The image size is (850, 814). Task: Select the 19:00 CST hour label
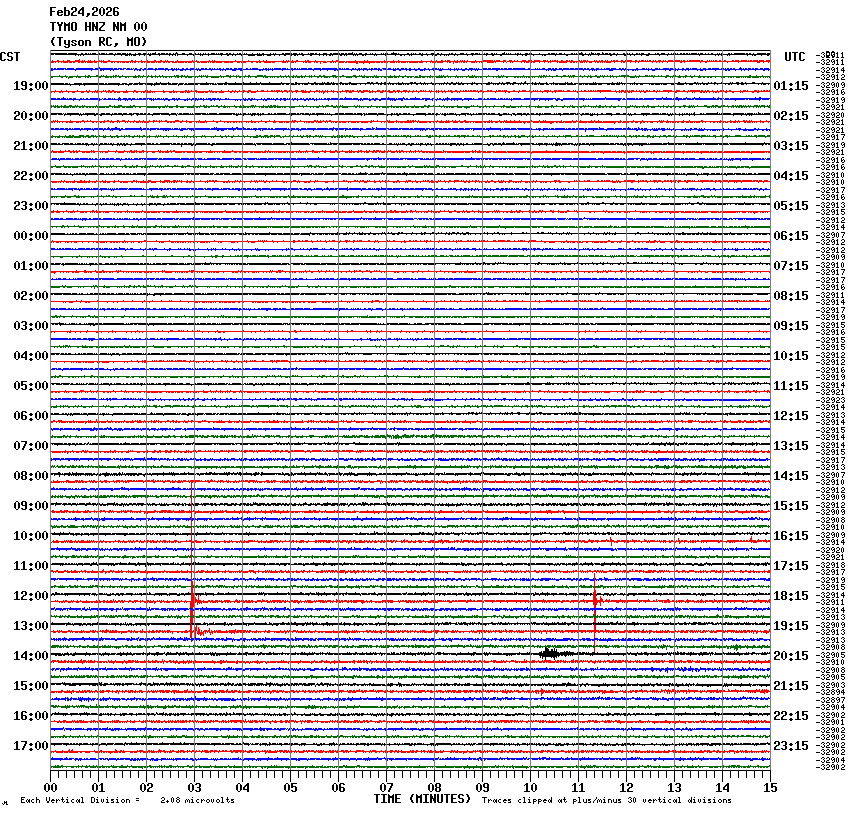(x=31, y=86)
